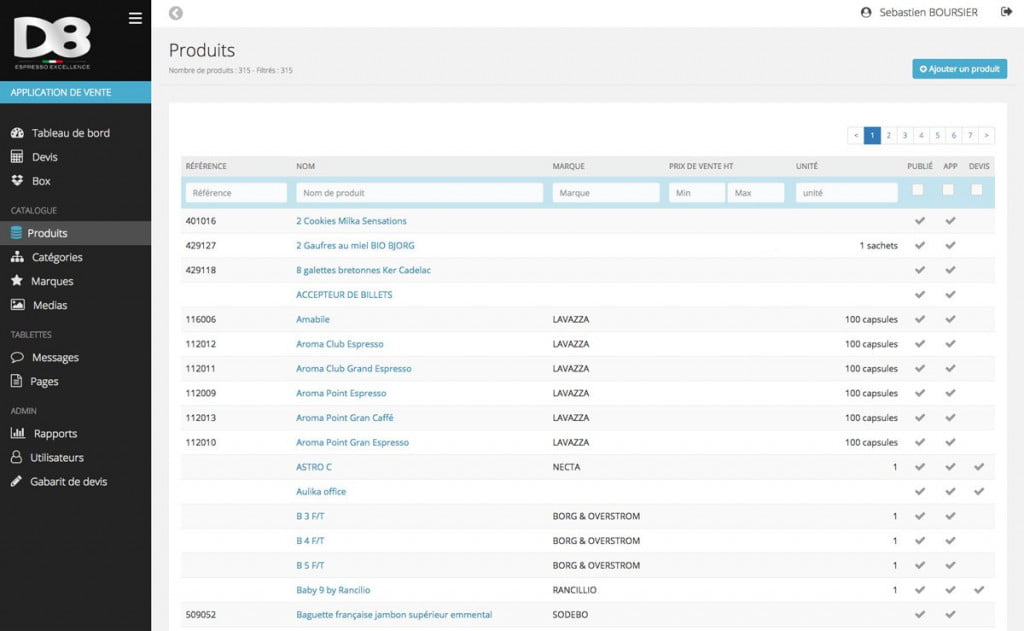Click the Pages document icon

click(16, 381)
